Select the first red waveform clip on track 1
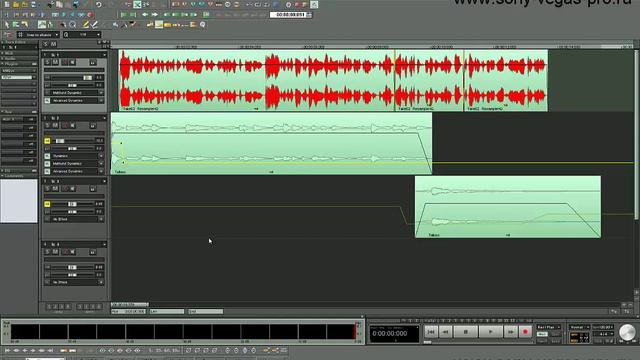This screenshot has width=640, height=360. tap(257, 80)
